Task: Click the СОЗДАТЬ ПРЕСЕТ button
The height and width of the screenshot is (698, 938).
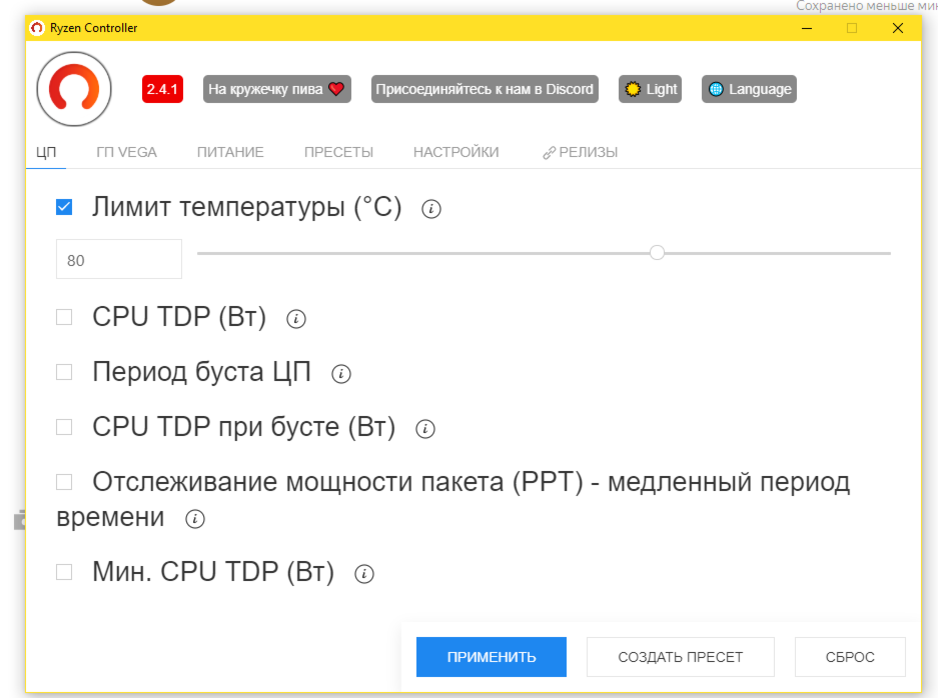Action: pos(680,657)
